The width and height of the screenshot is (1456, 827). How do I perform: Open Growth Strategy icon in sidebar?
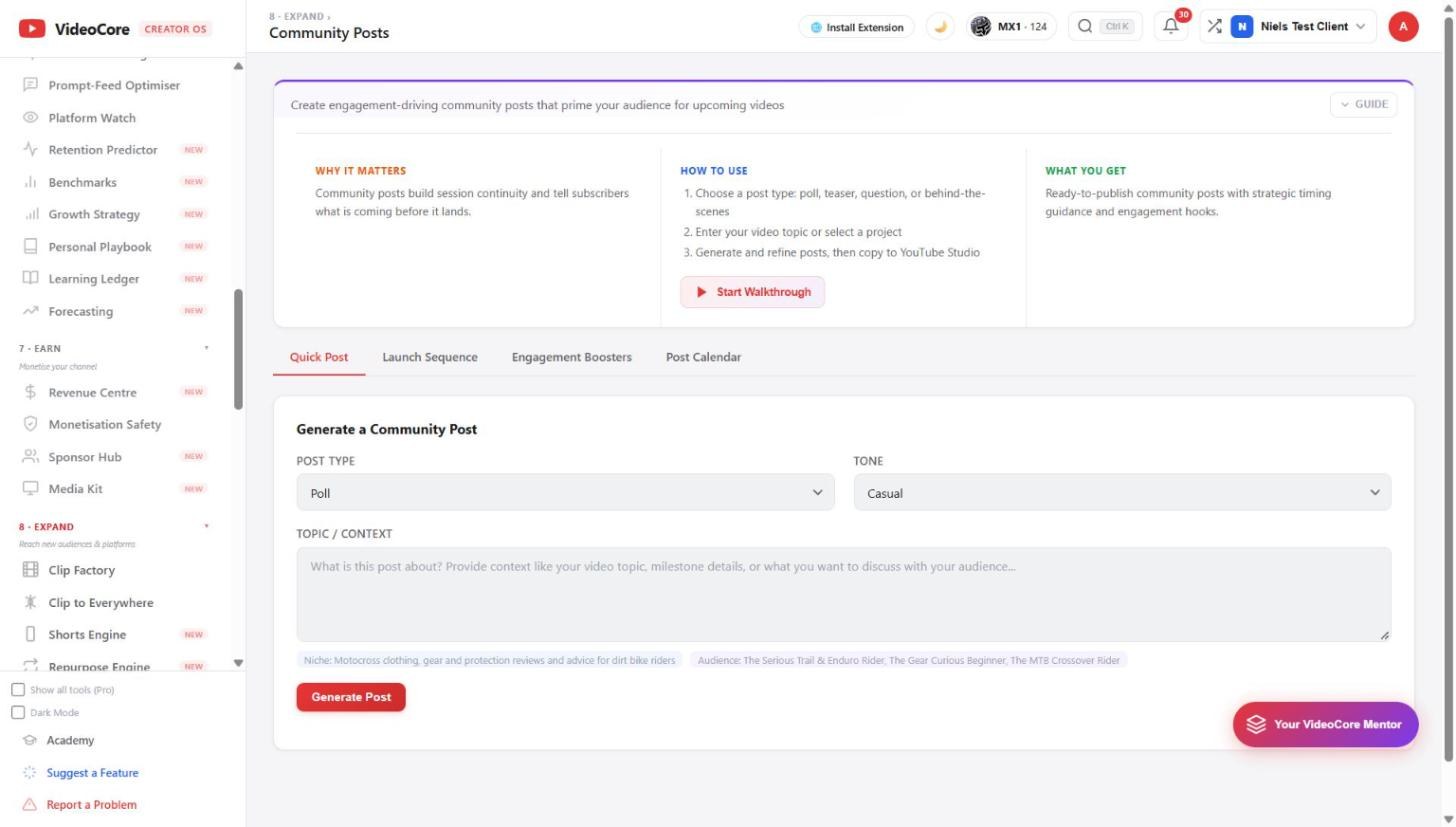(30, 214)
